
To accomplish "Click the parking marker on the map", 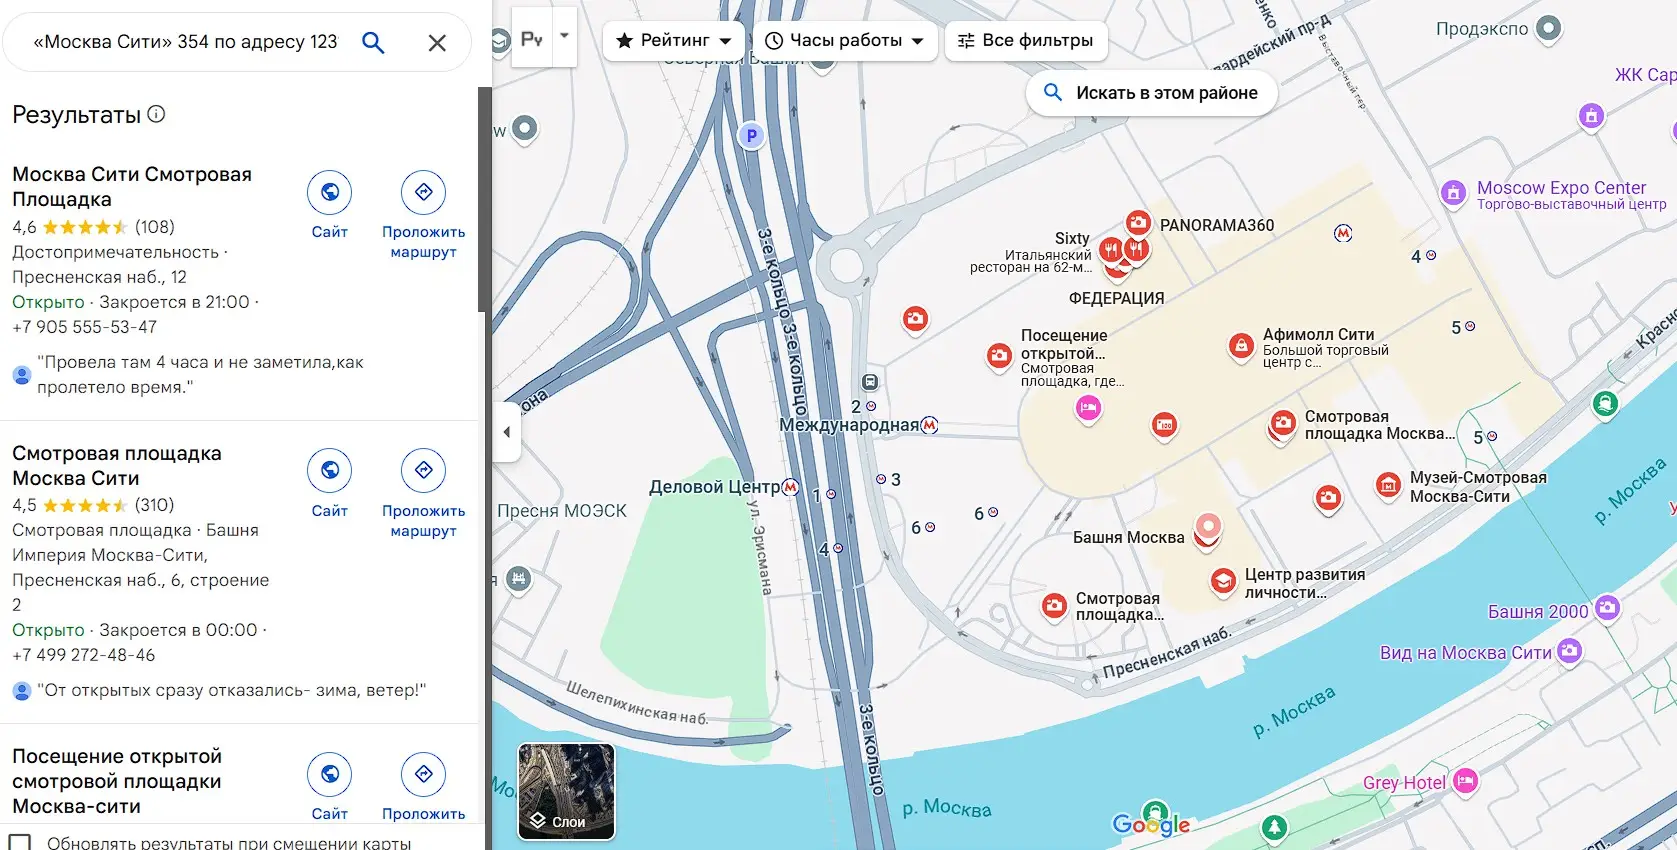I will [x=751, y=136].
